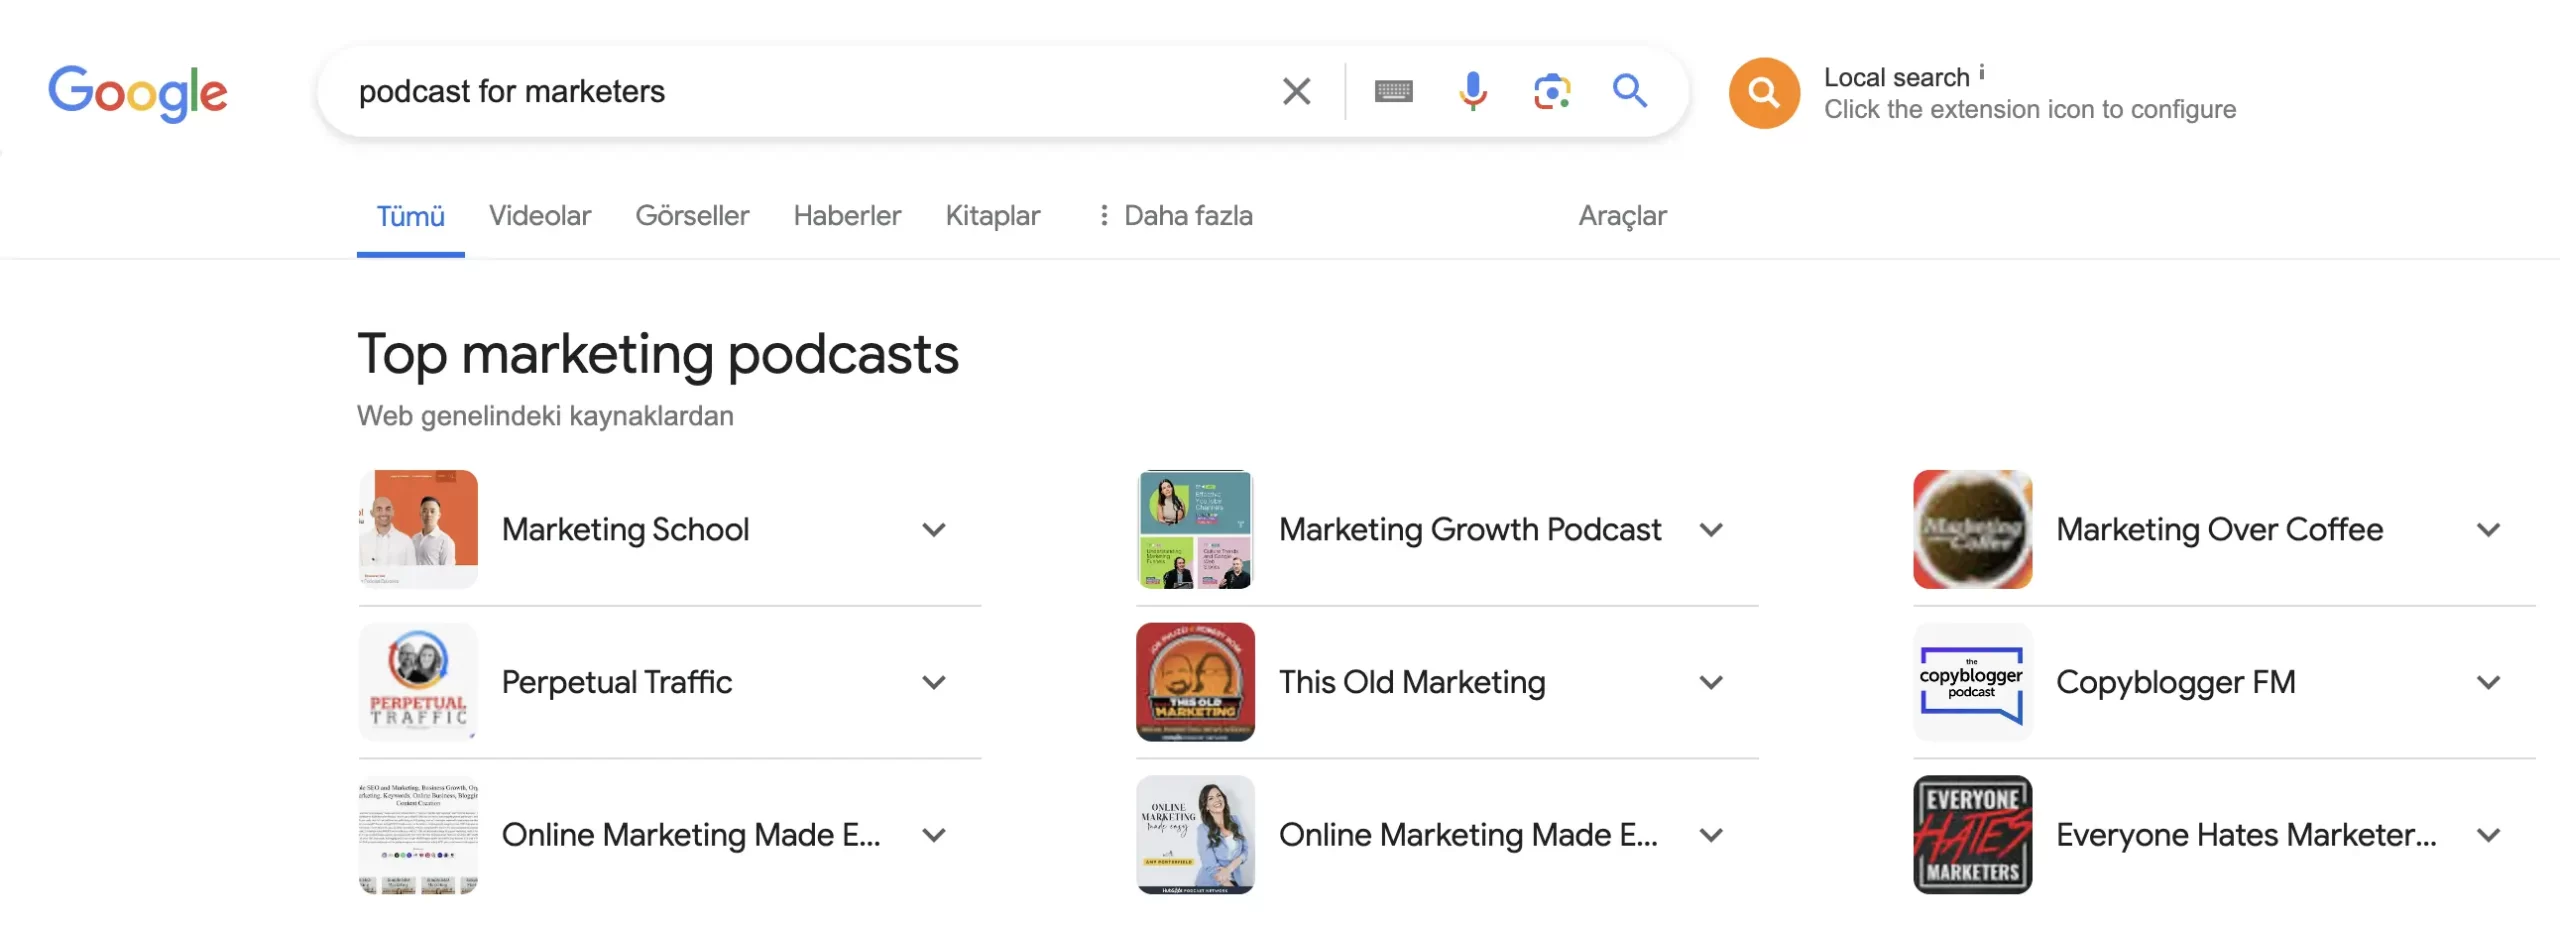Viewport: 2560px width, 926px height.
Task: Open the on-screen keyboard icon
Action: click(x=1393, y=91)
